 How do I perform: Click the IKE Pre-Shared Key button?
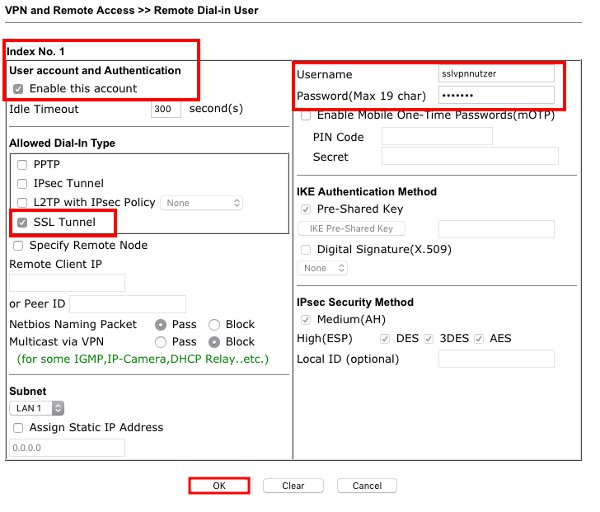351,229
